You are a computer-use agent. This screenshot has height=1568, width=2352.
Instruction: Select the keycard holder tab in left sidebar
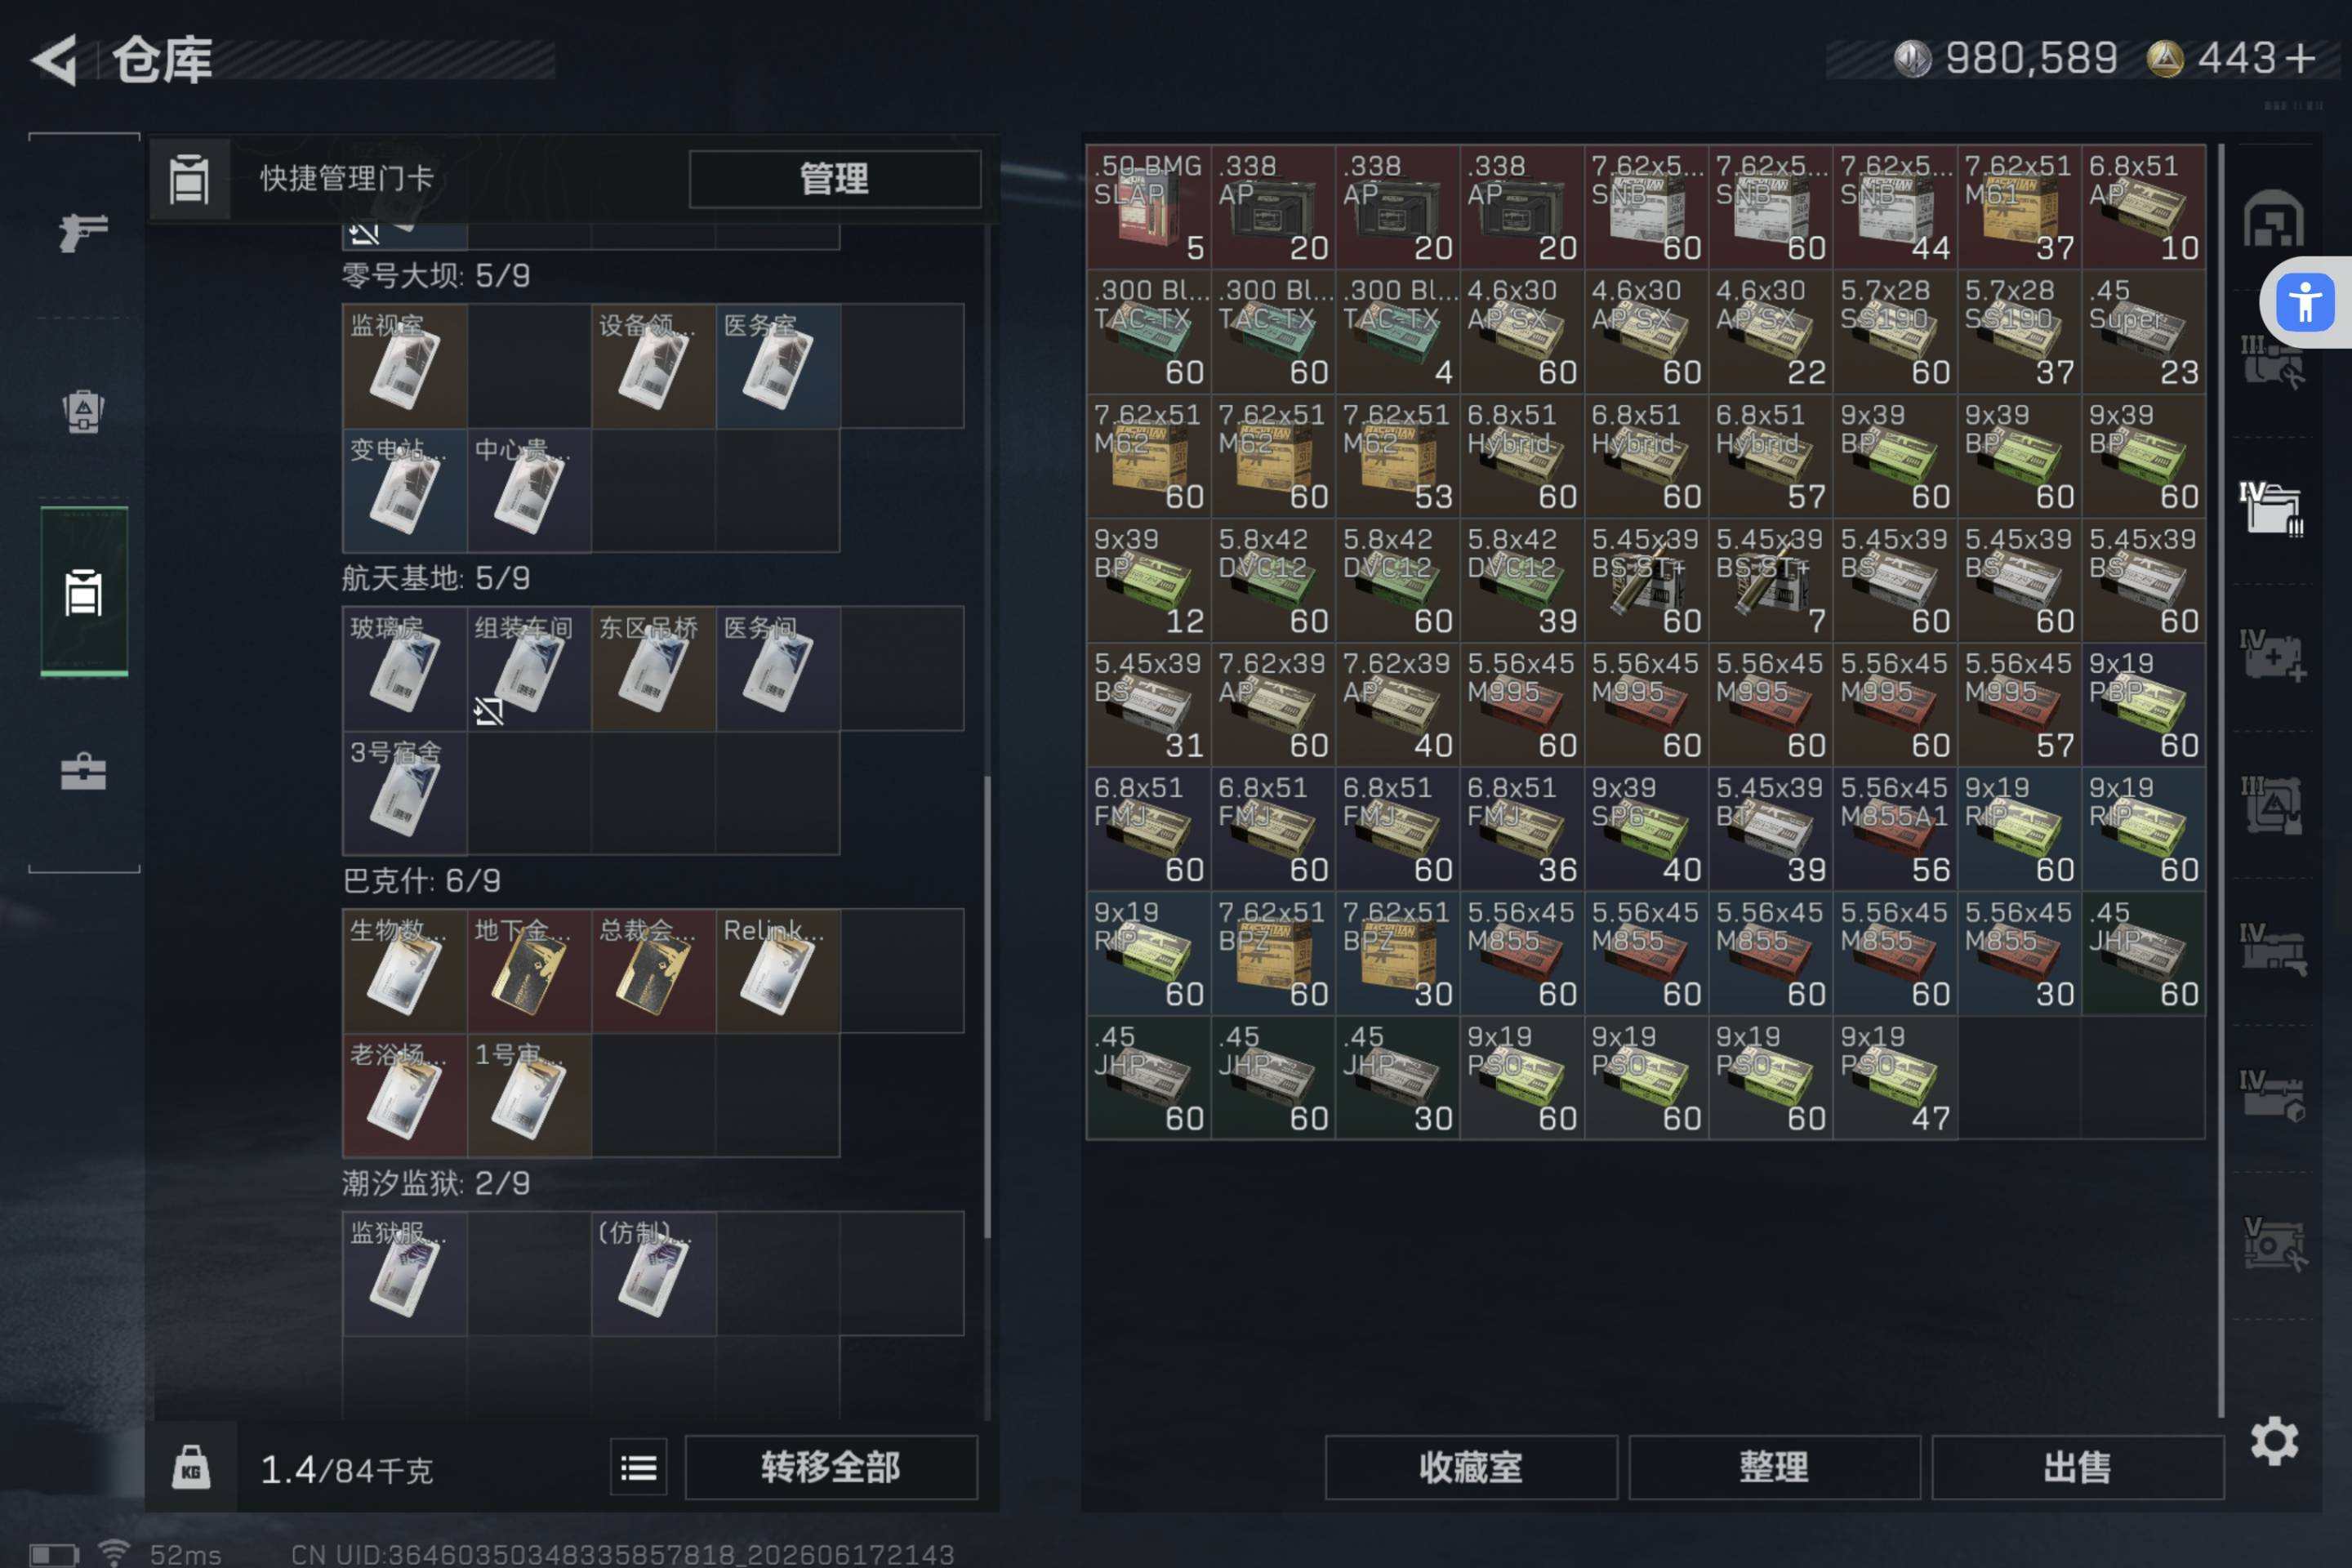[84, 592]
